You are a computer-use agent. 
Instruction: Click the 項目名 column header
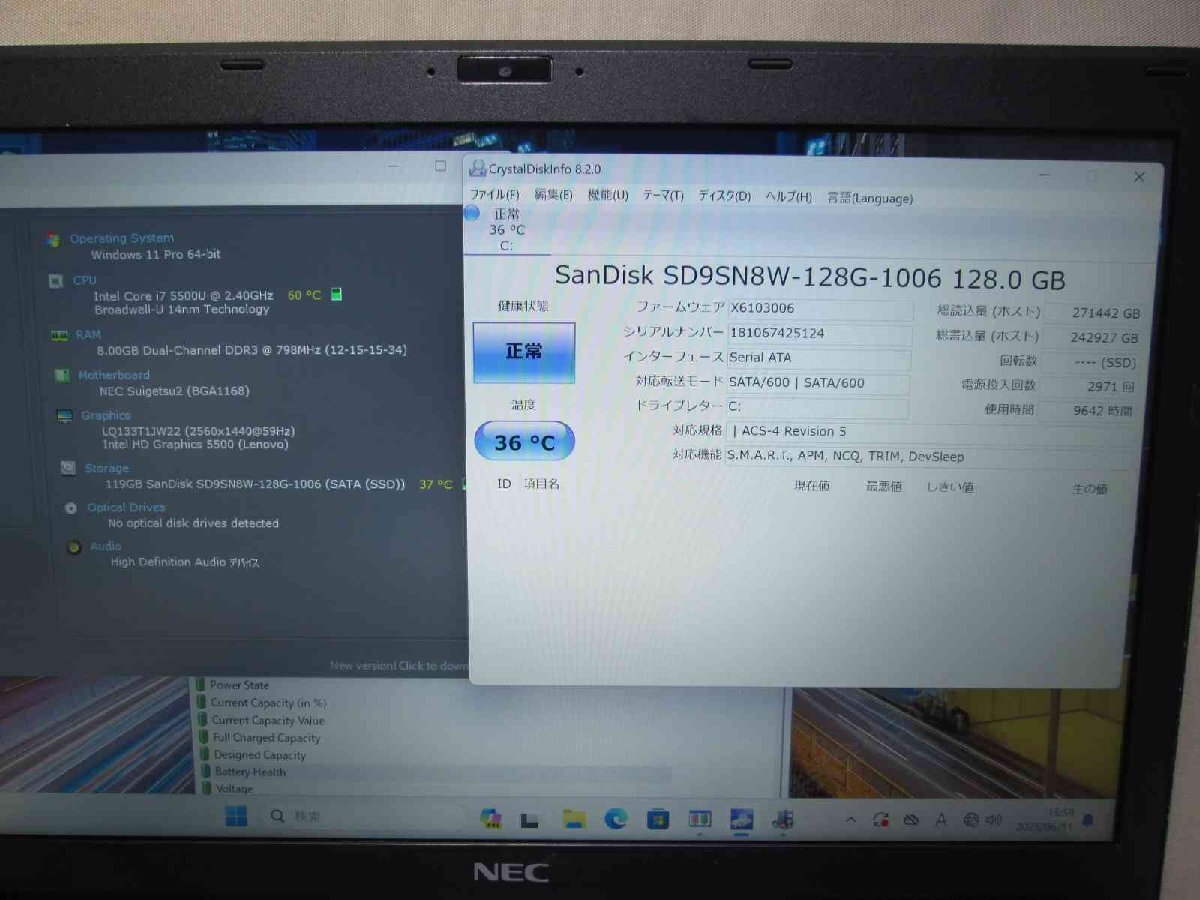point(542,484)
